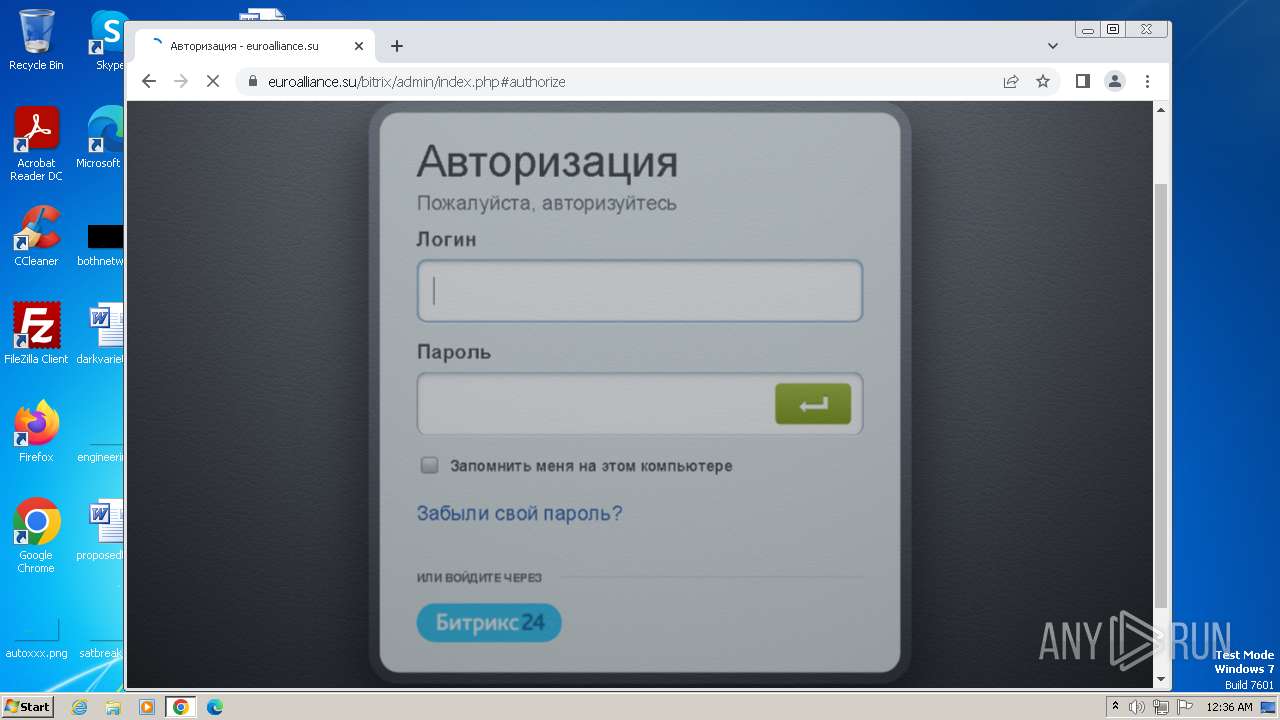Focus the Логин input field
The image size is (1280, 720).
(640, 291)
